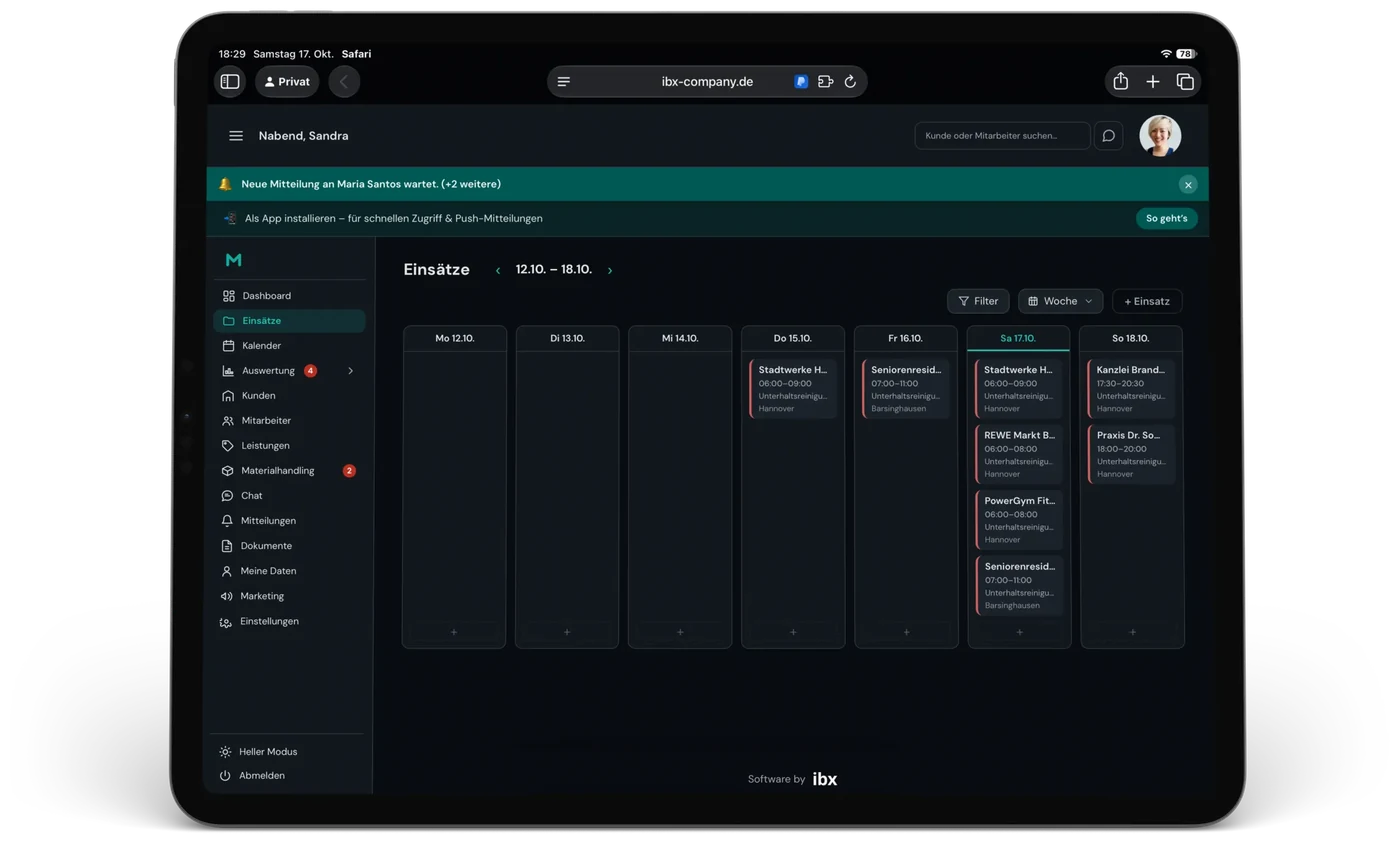Open the Kanzlei Brand card on Sunday

coord(1132,389)
